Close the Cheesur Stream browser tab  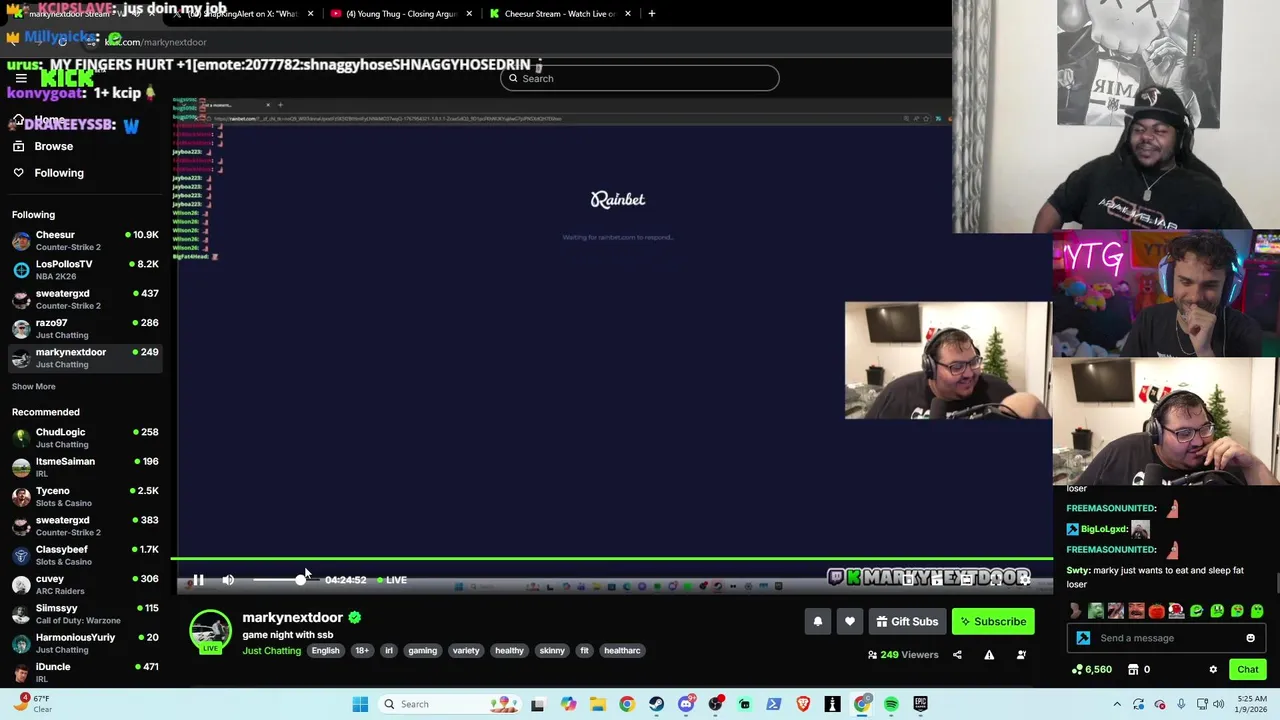point(628,14)
